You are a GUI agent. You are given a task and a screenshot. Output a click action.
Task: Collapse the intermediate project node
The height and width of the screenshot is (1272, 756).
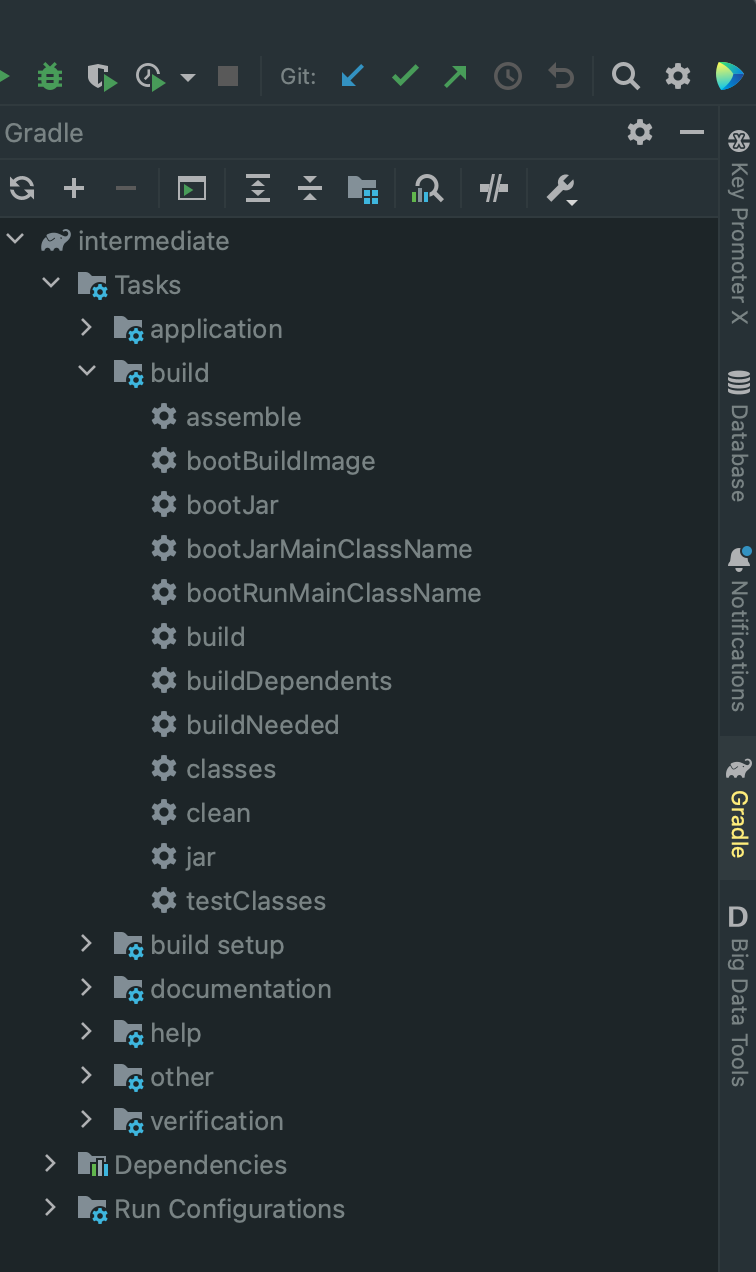14,240
